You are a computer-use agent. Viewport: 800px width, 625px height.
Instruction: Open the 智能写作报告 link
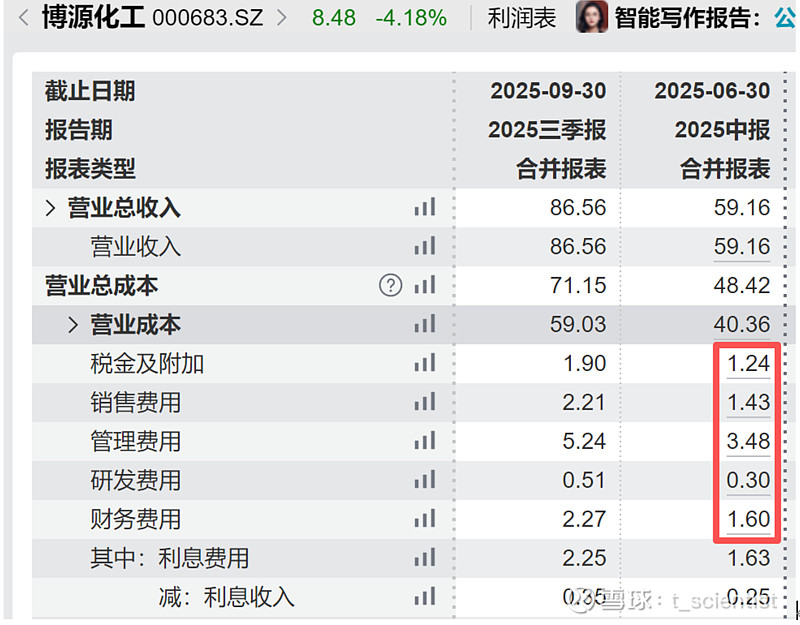(686, 18)
